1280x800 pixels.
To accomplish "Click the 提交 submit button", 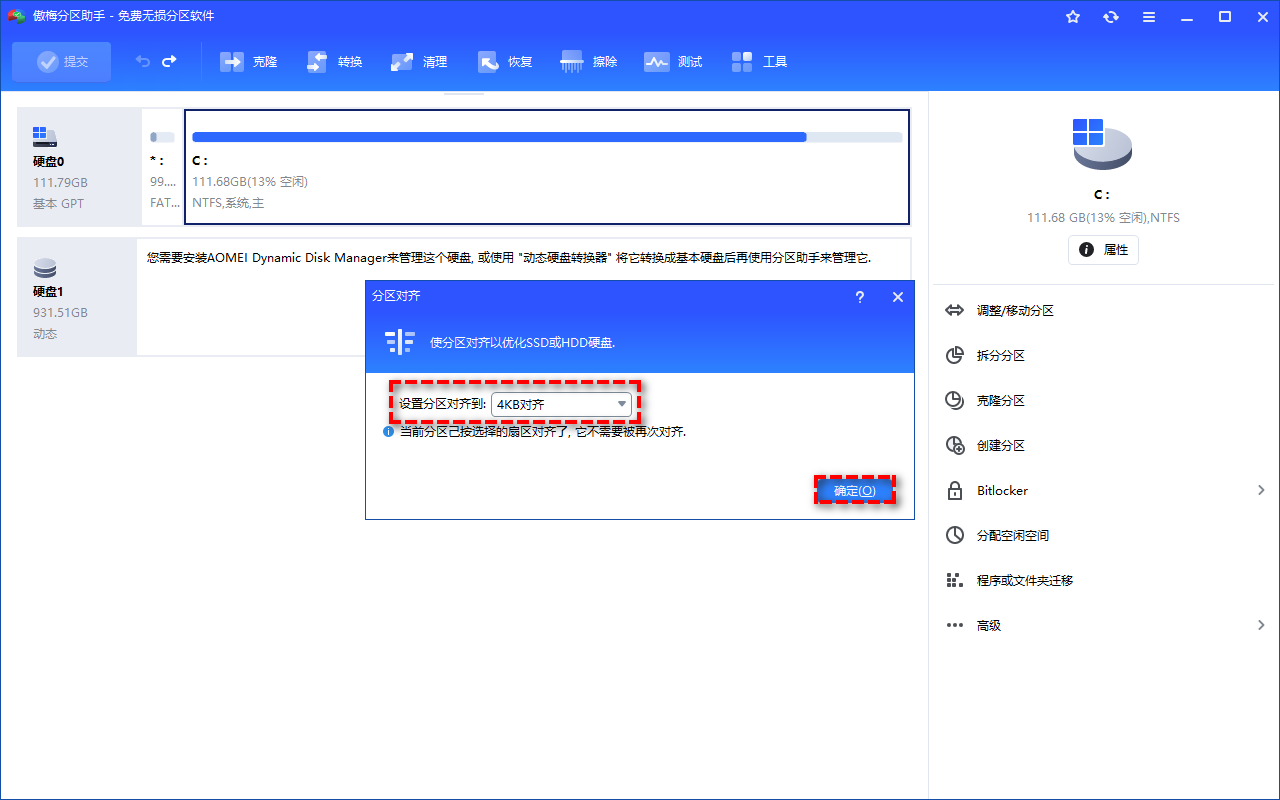I will [x=61, y=61].
